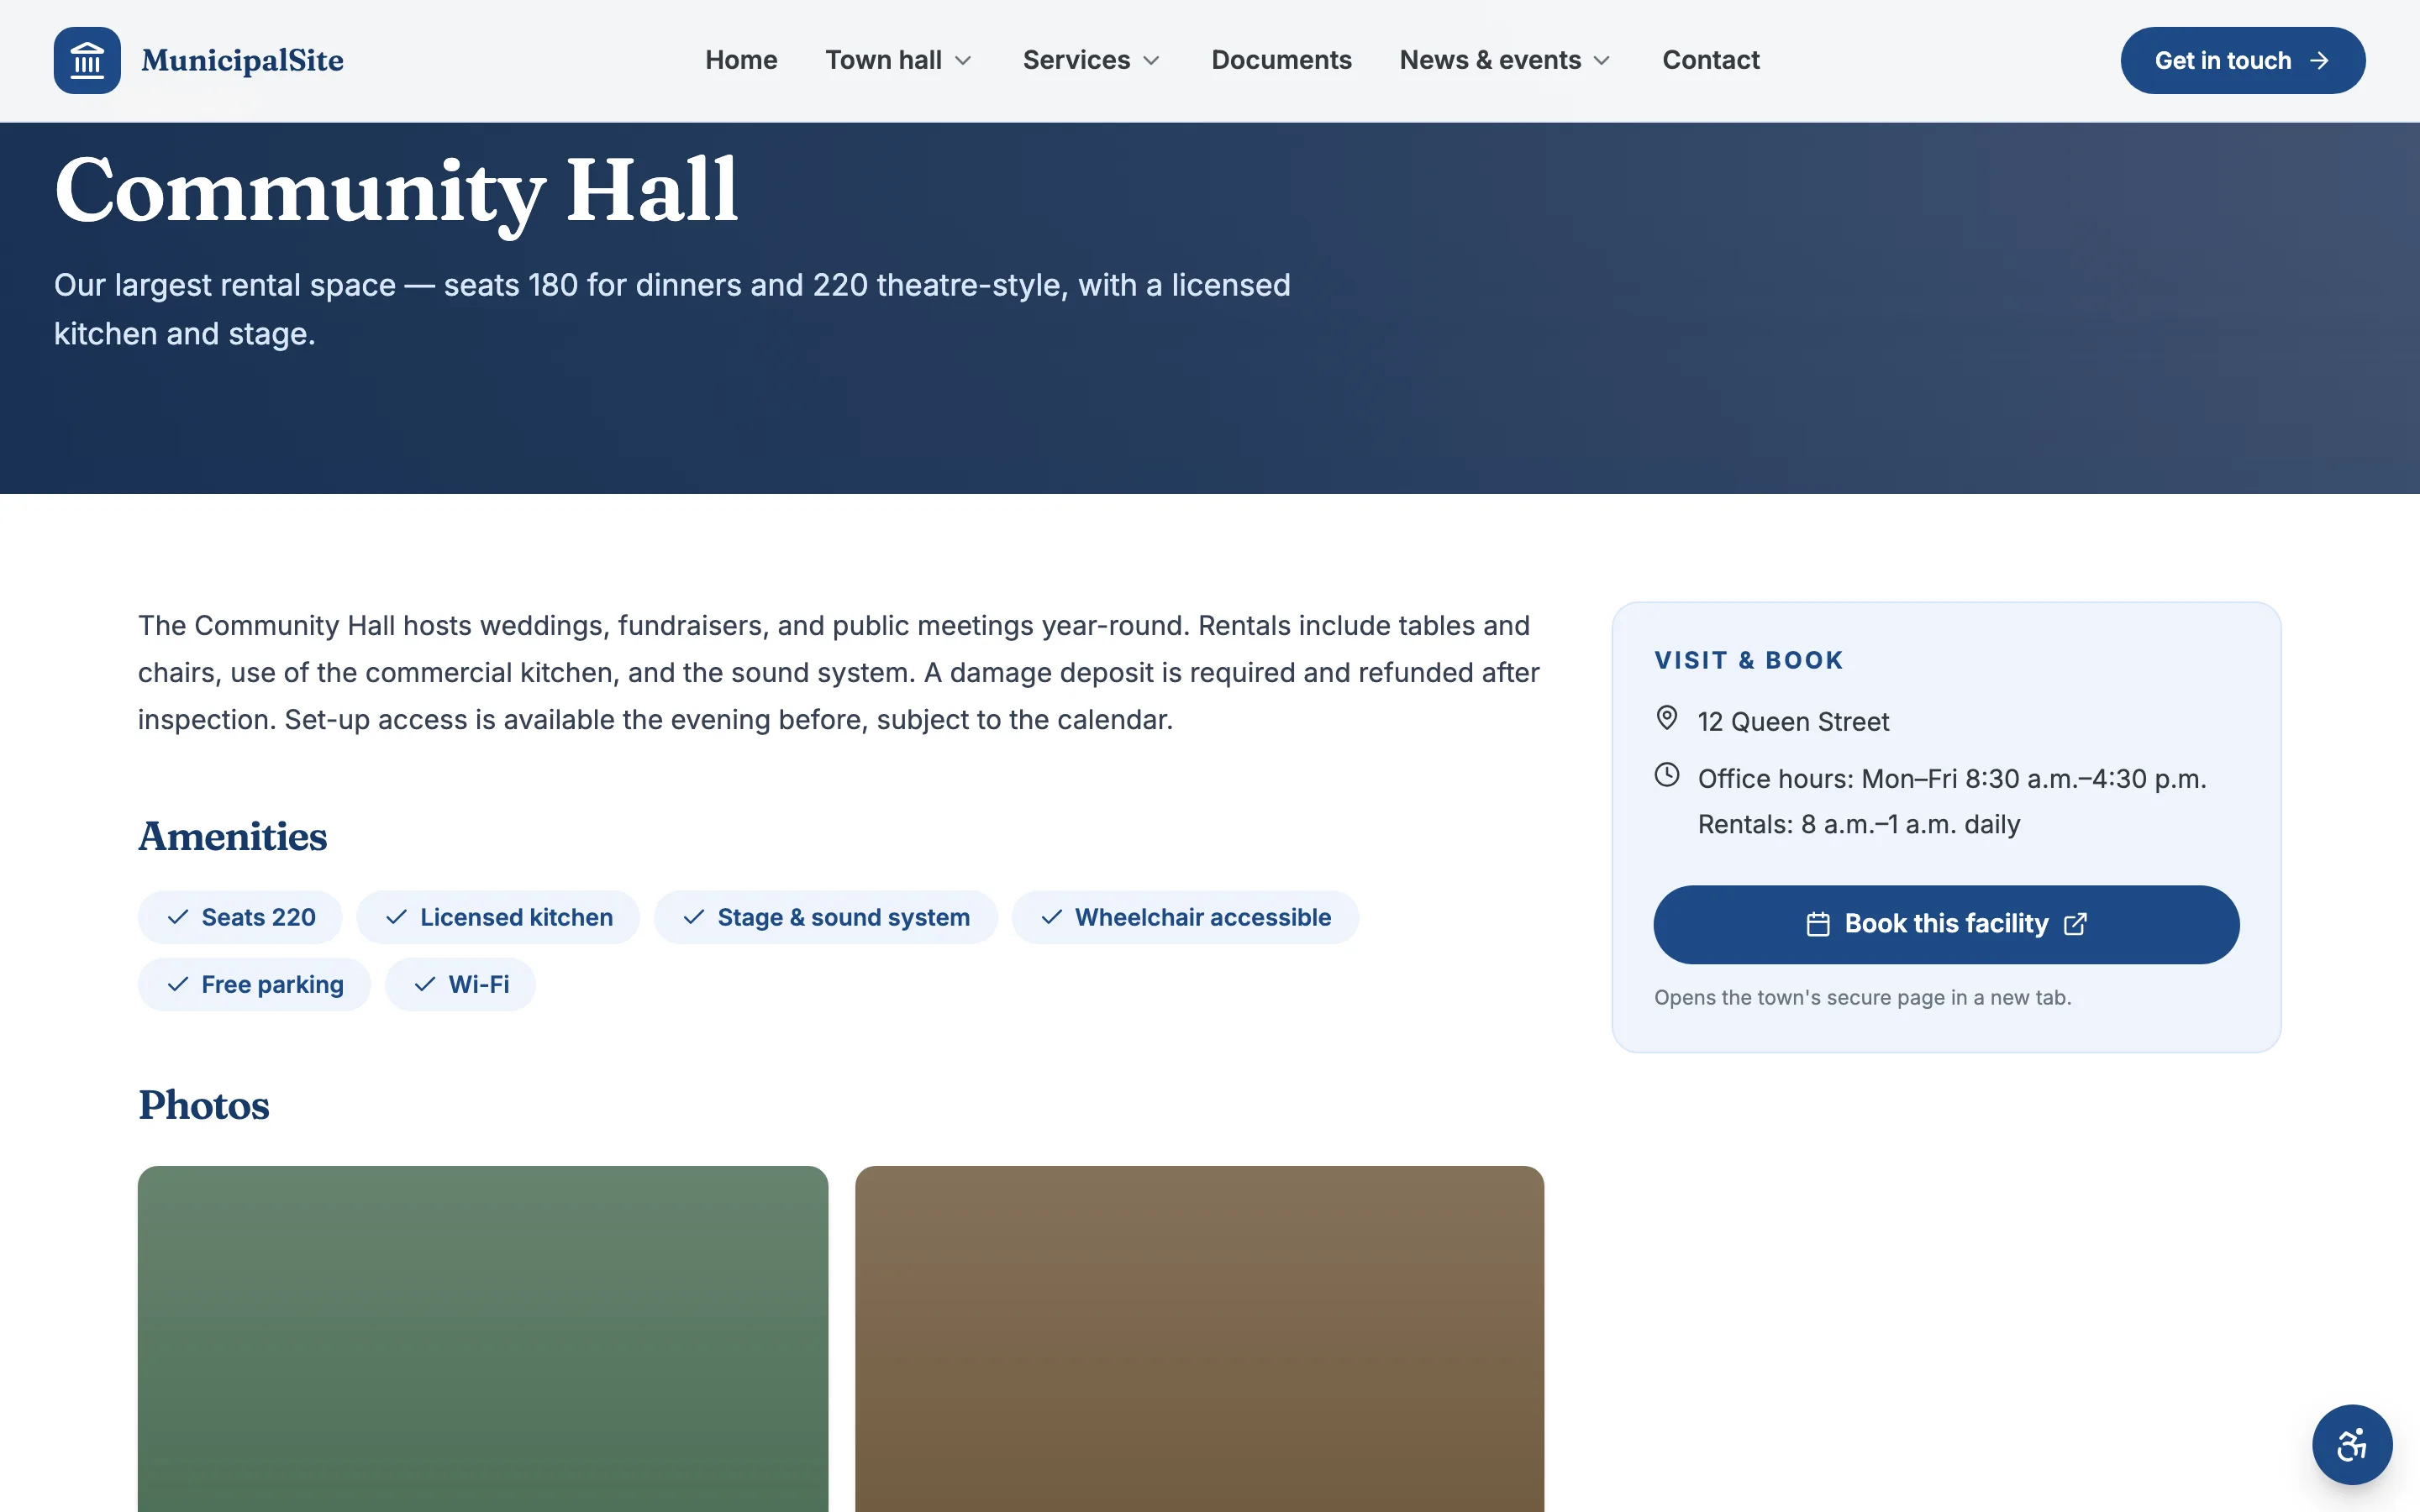Click the 'Opens the town's secure page' note
Screen dimensions: 2420x1512
[1862, 997]
